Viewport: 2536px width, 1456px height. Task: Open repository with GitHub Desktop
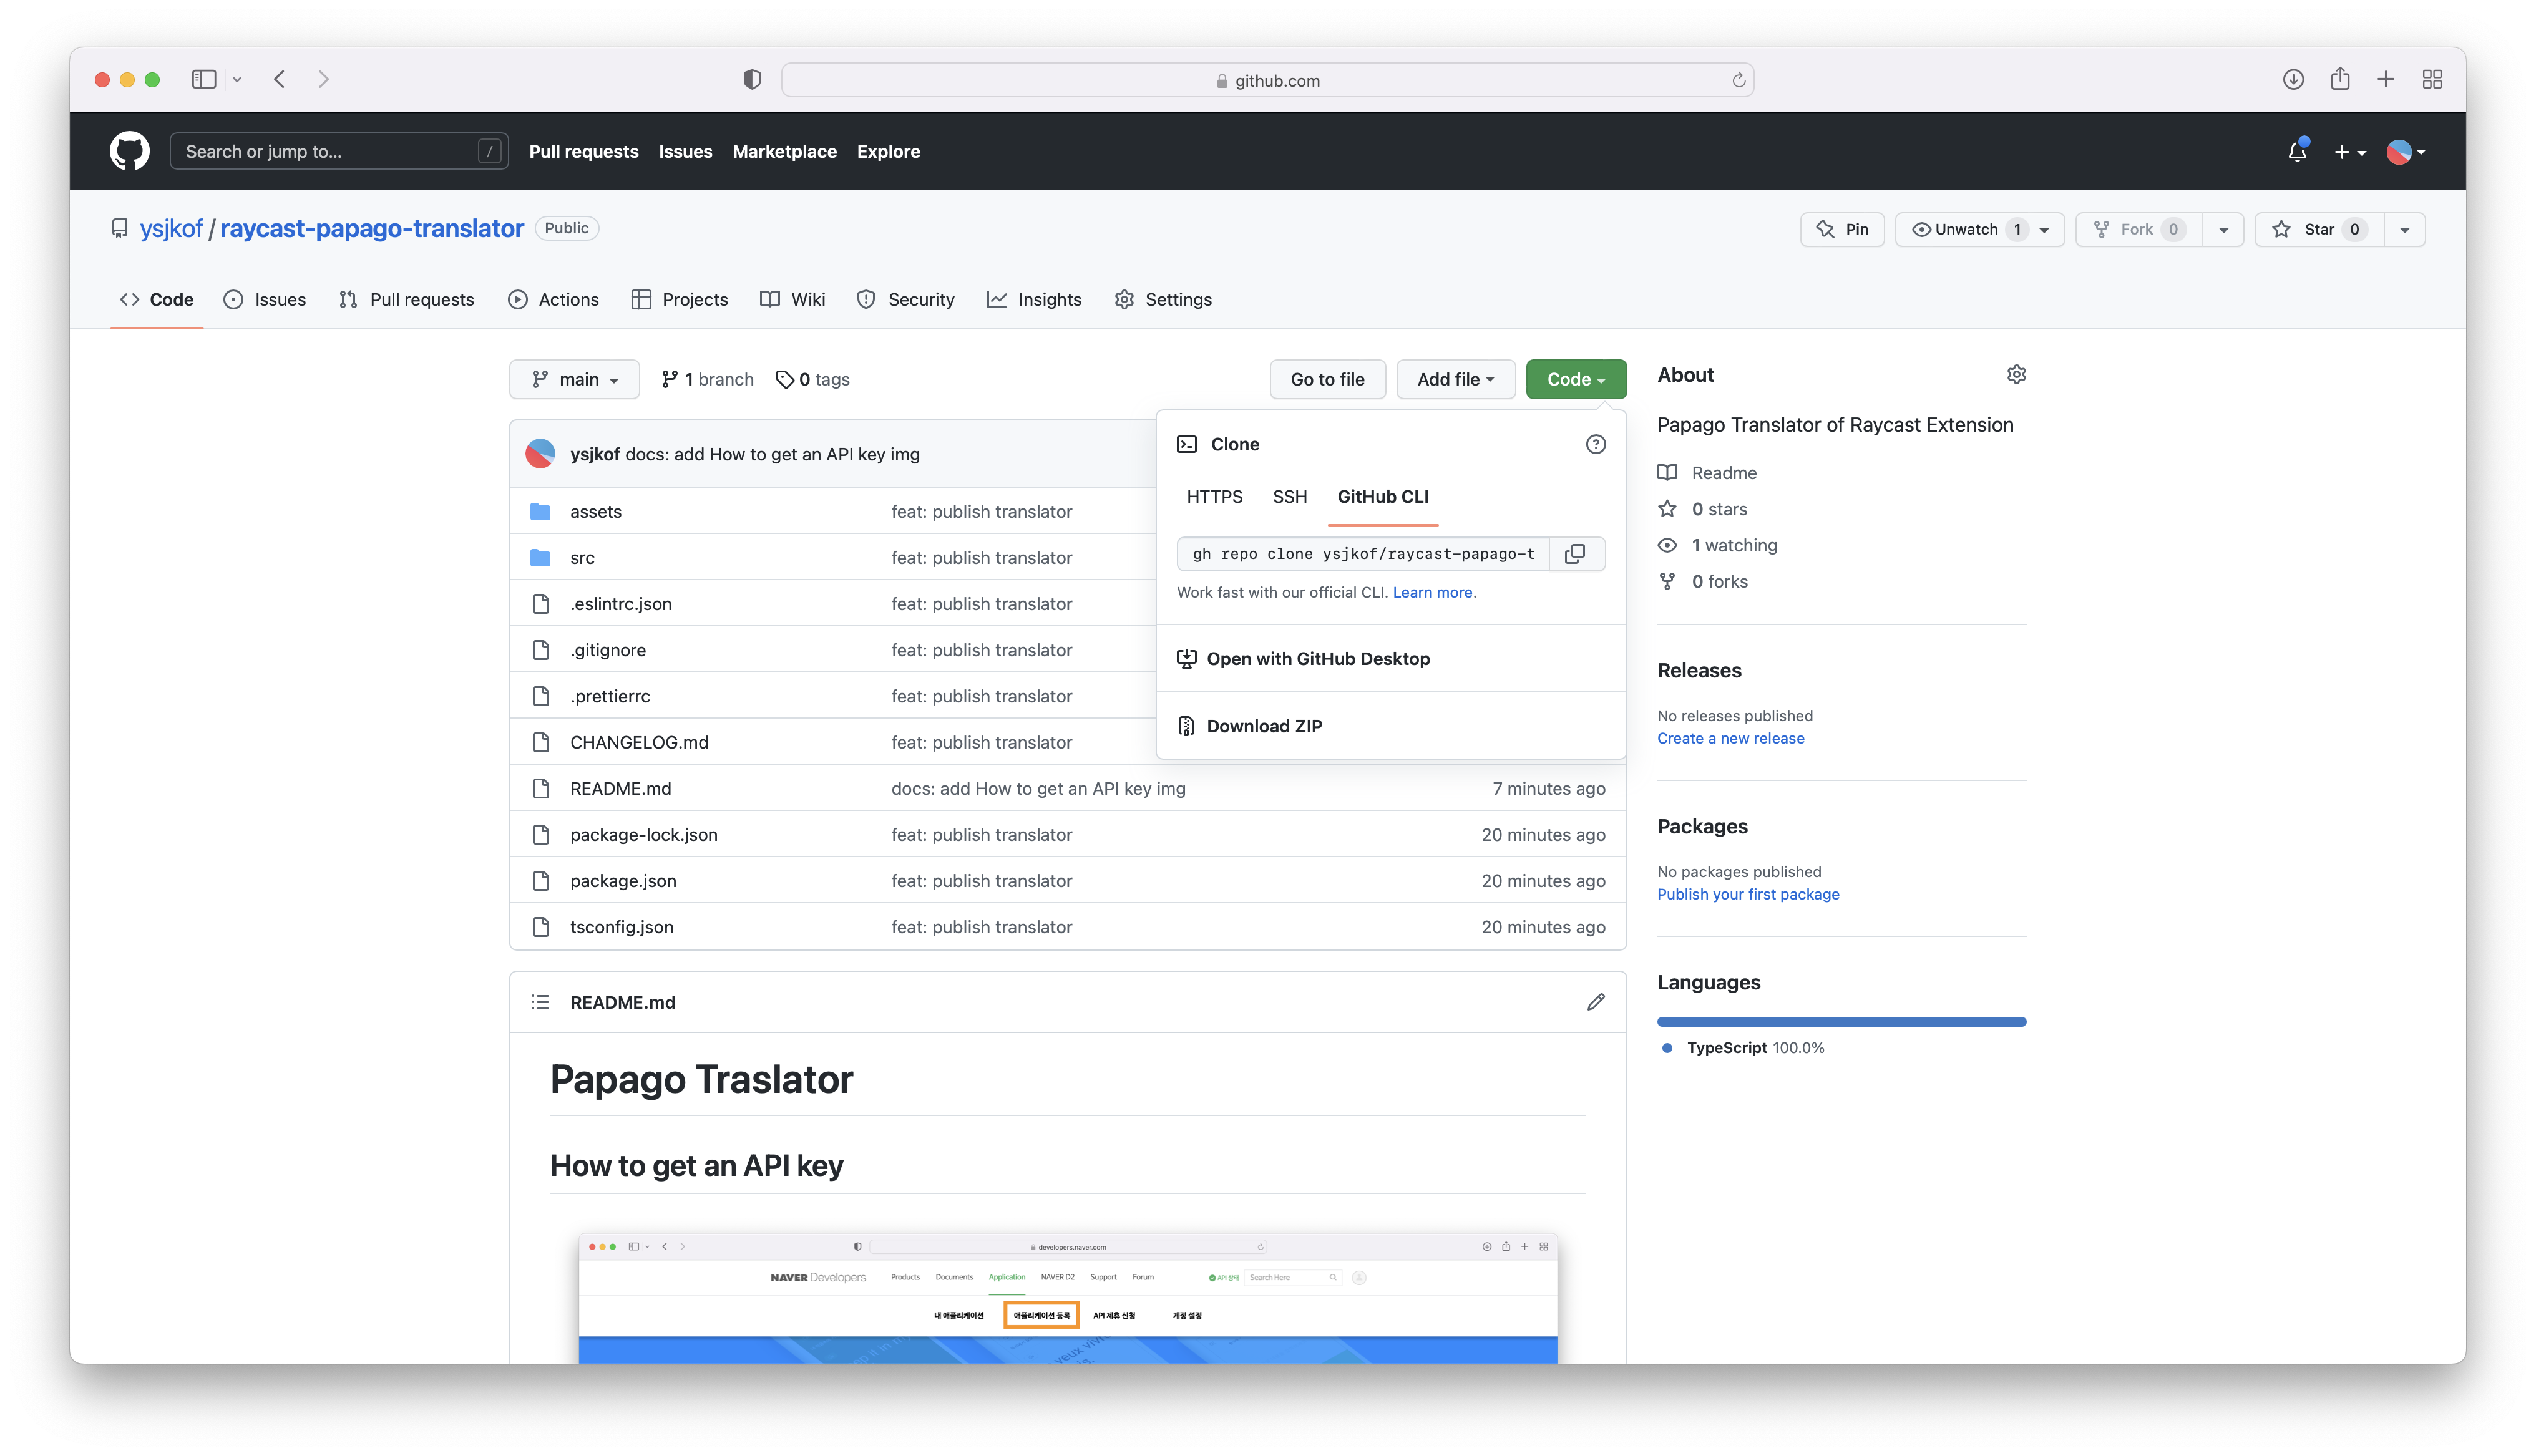pos(1318,658)
